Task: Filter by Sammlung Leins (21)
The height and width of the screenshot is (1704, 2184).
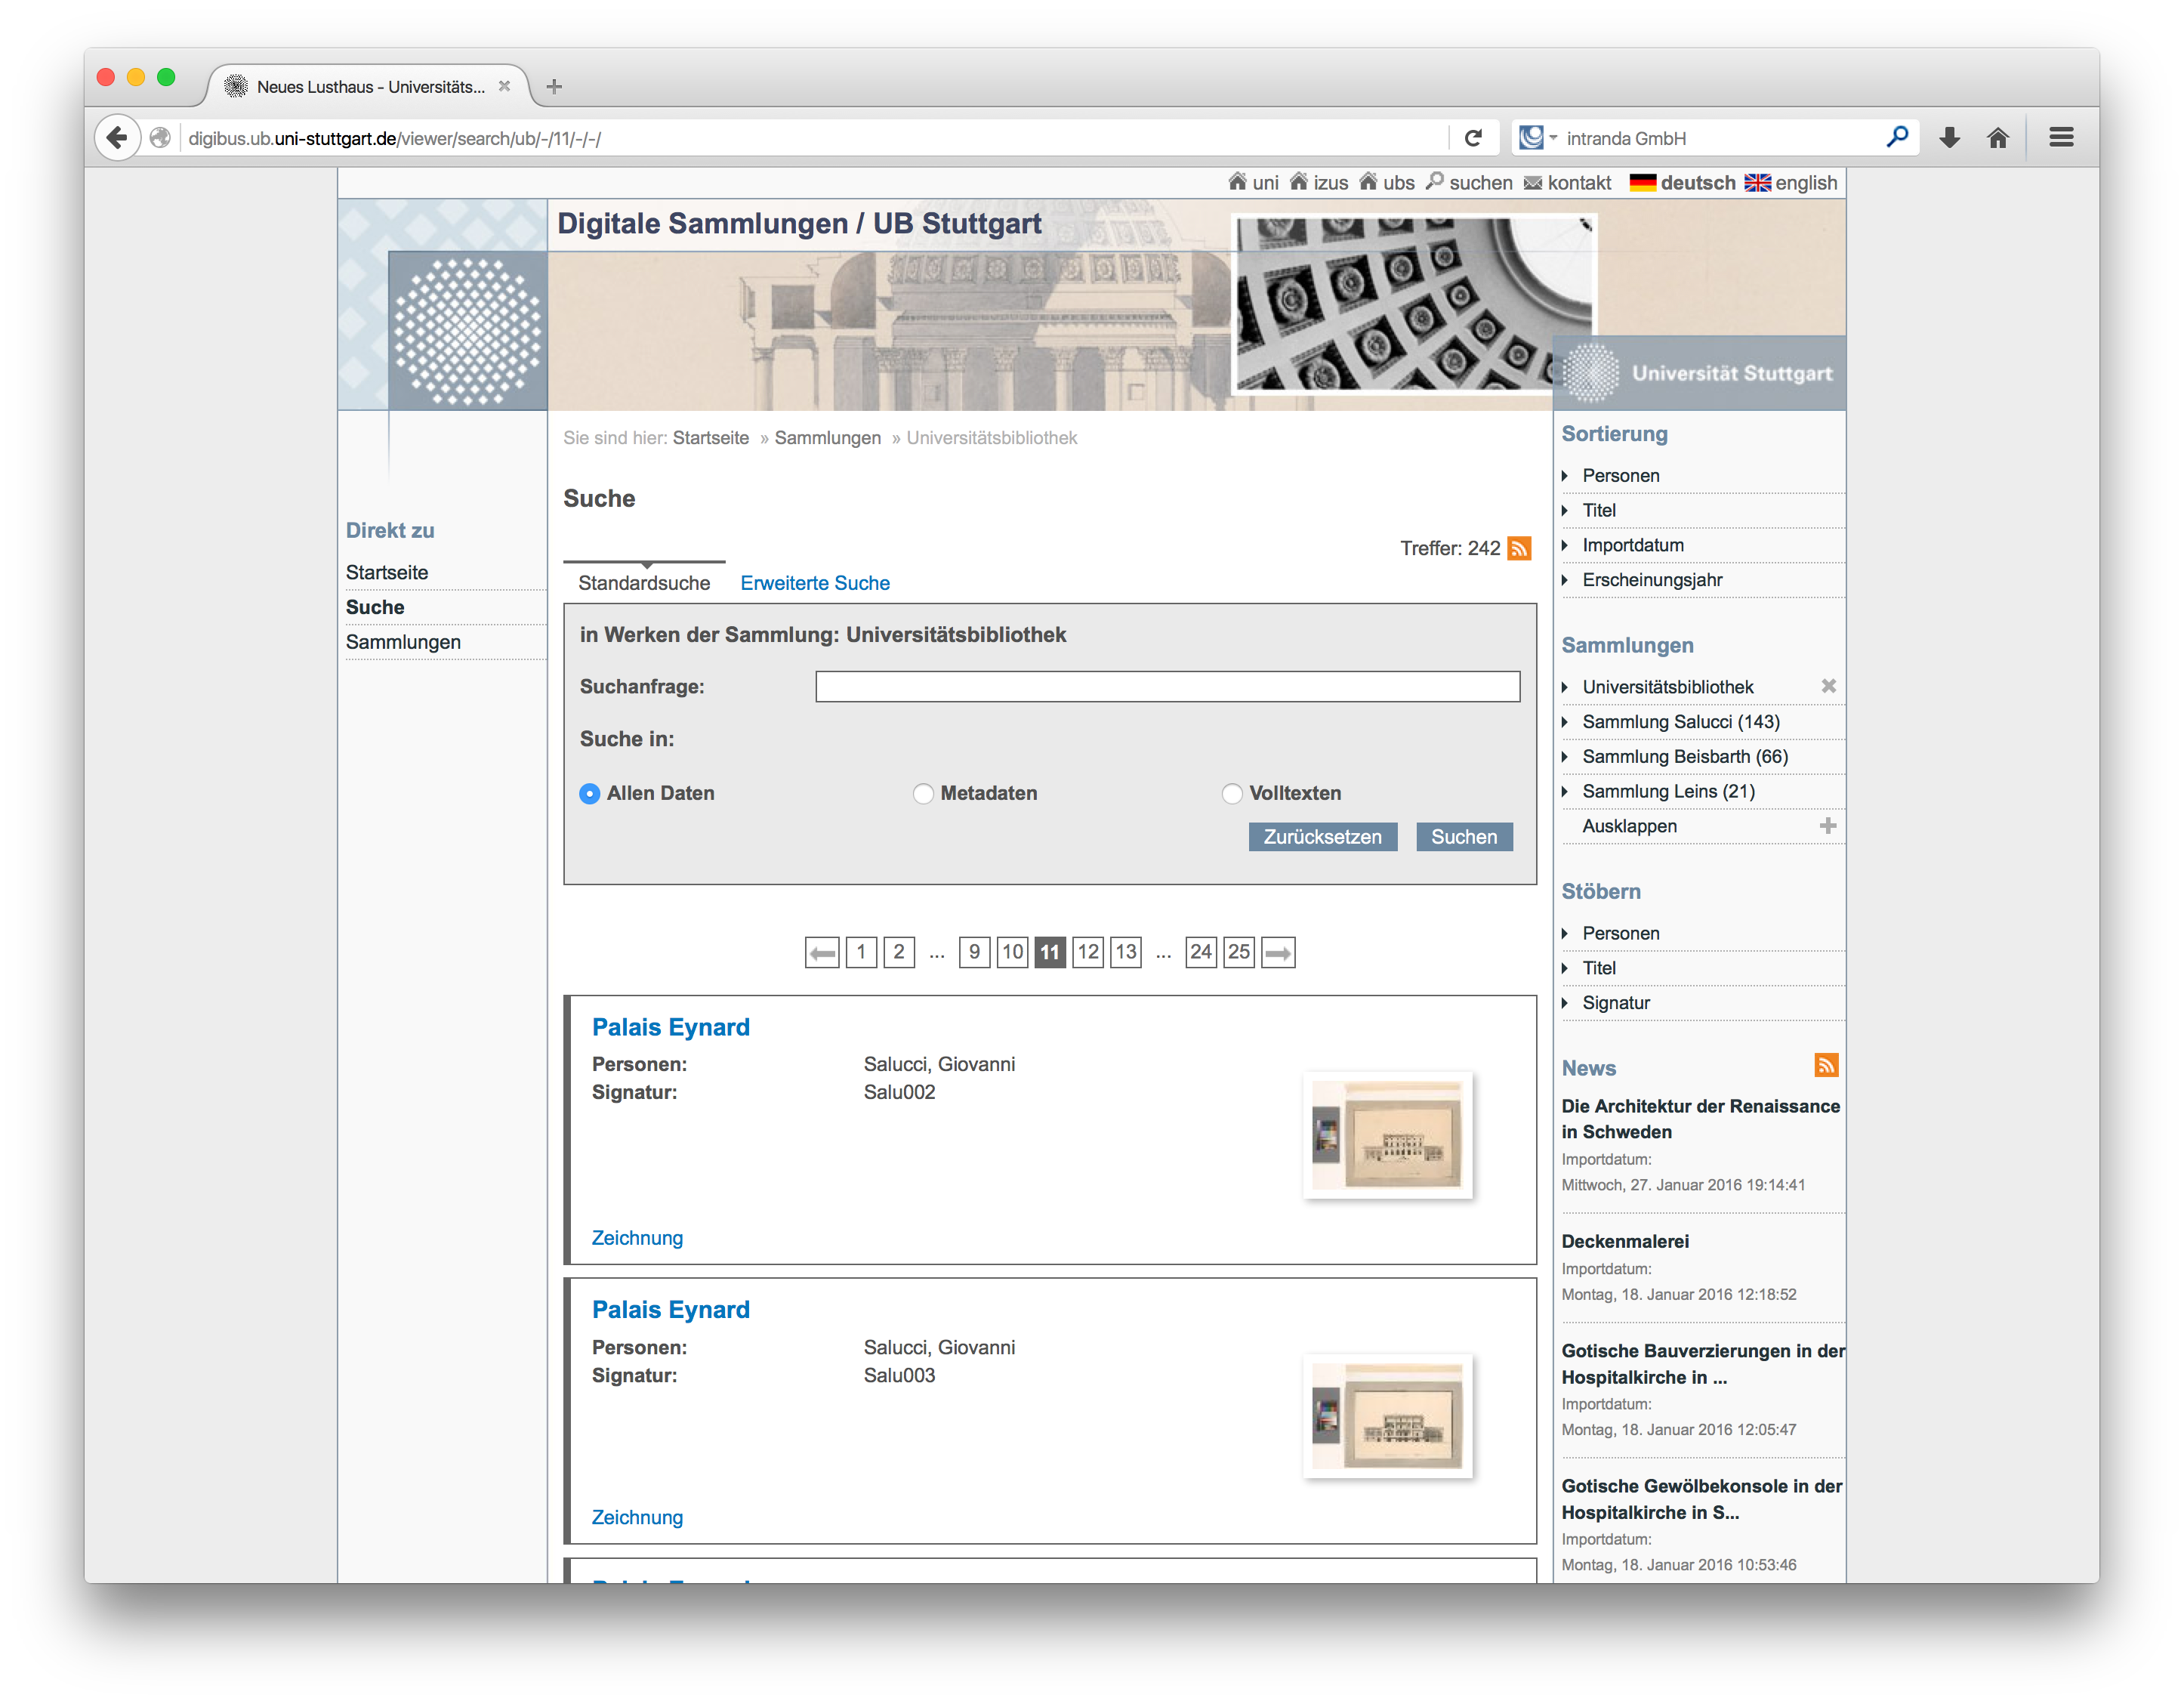Action: point(1668,792)
